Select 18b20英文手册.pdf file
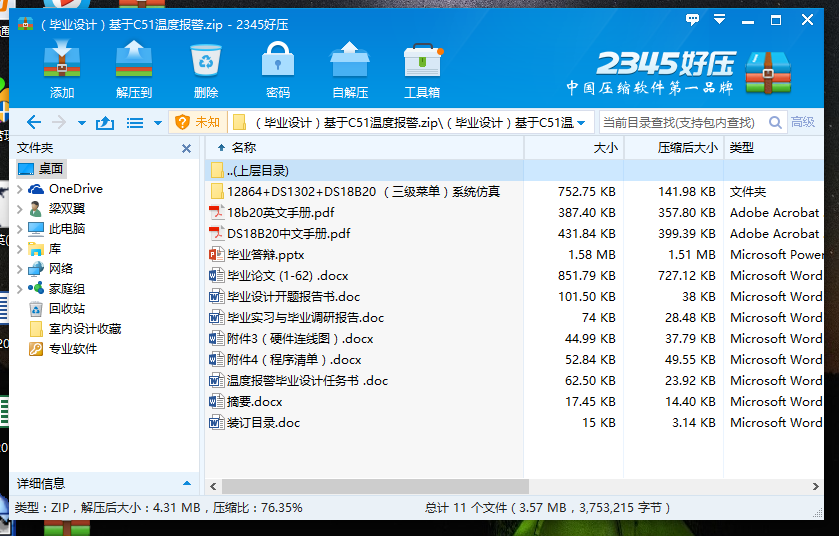This screenshot has width=839, height=536. [514, 212]
